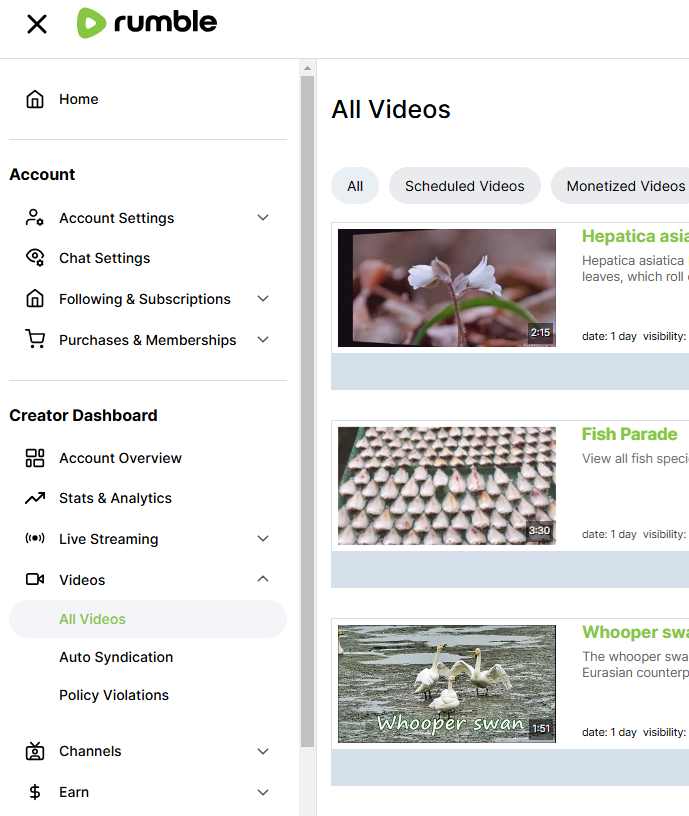Viewport: 689px width, 816px height.
Task: Expand the Earn chevron
Action: click(x=263, y=792)
